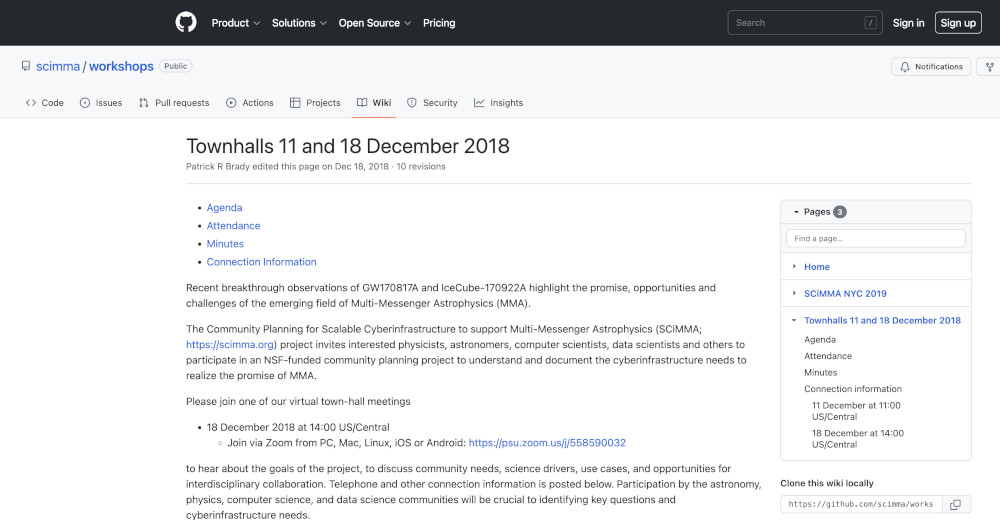Click the repository icon beside scimma
This screenshot has width=1000, height=520.
pos(26,67)
